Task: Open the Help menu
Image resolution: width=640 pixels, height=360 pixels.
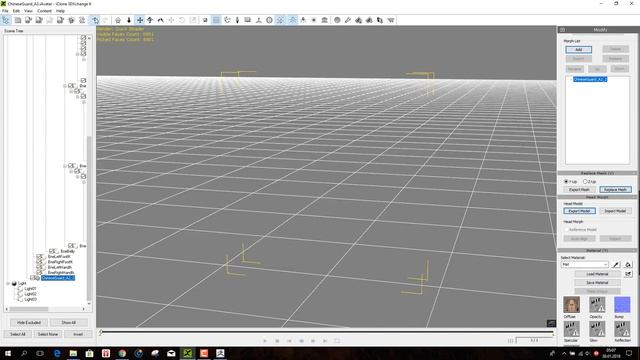Action: (x=60, y=11)
